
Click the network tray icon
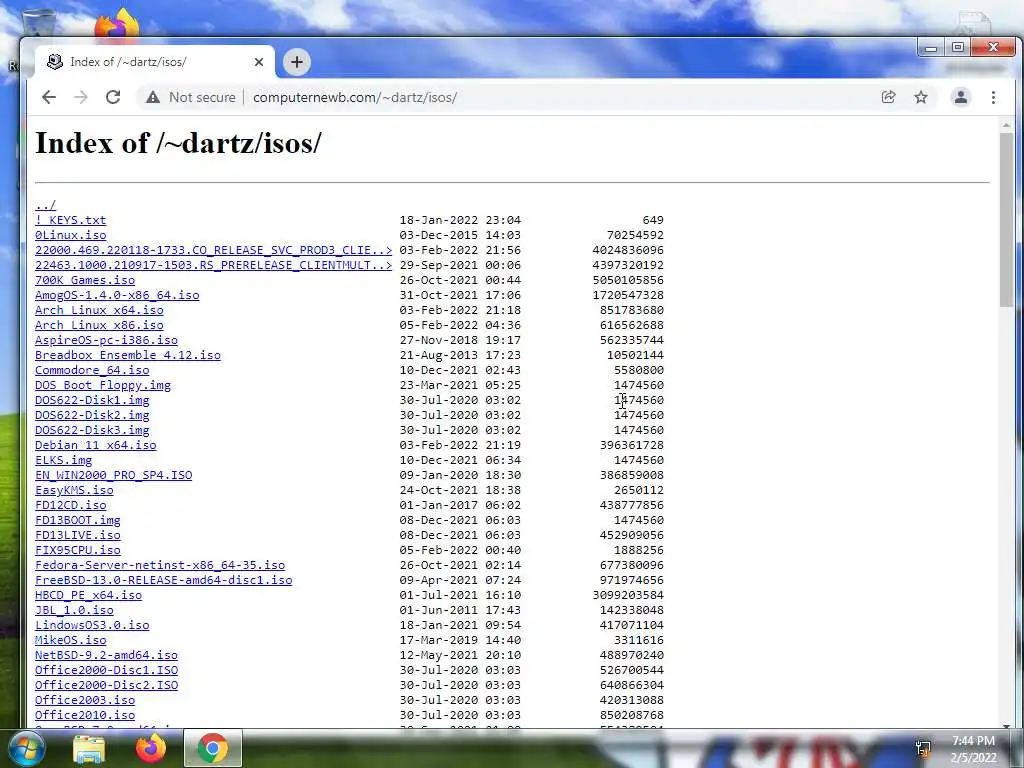point(923,748)
